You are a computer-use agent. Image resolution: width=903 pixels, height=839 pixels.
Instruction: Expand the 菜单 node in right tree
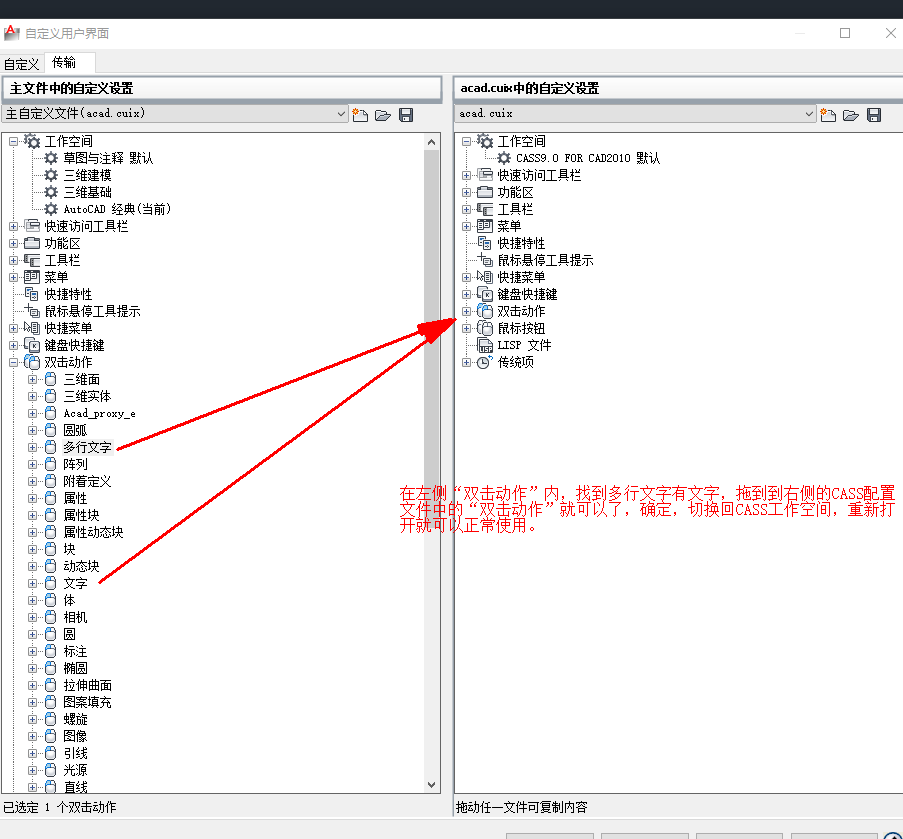[x=466, y=226]
